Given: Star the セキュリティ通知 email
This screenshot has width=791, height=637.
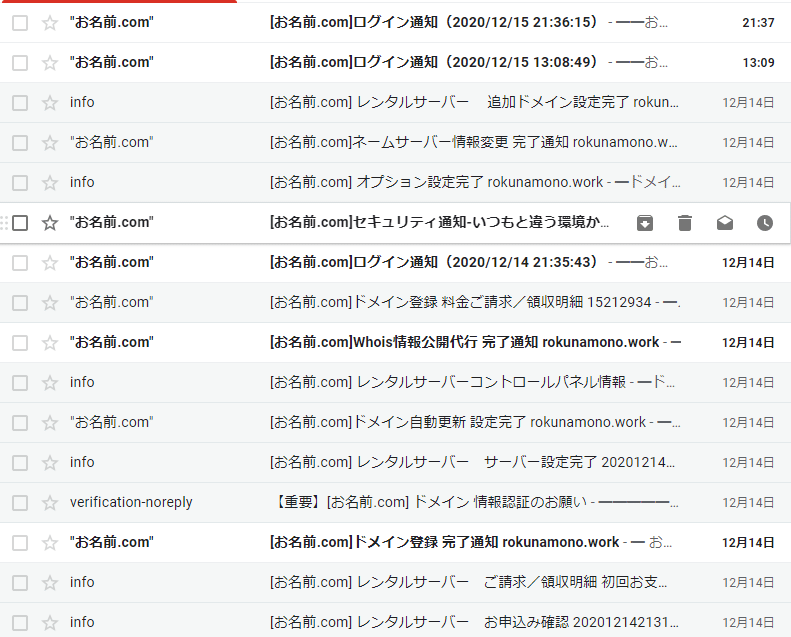Looking at the screenshot, I should pyautogui.click(x=49, y=223).
